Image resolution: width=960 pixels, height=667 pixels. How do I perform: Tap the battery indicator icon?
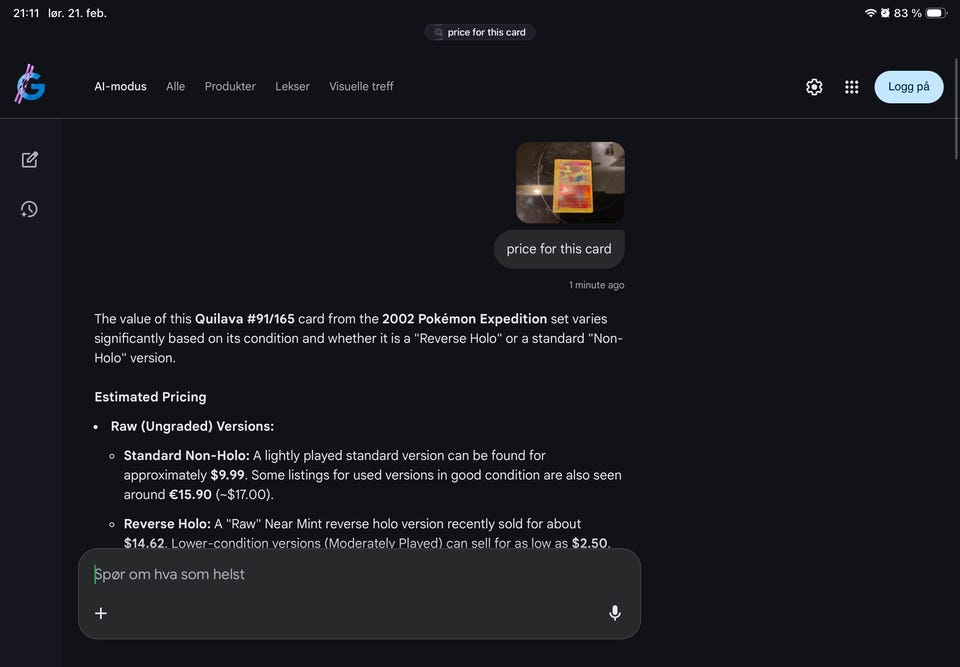[x=936, y=13]
